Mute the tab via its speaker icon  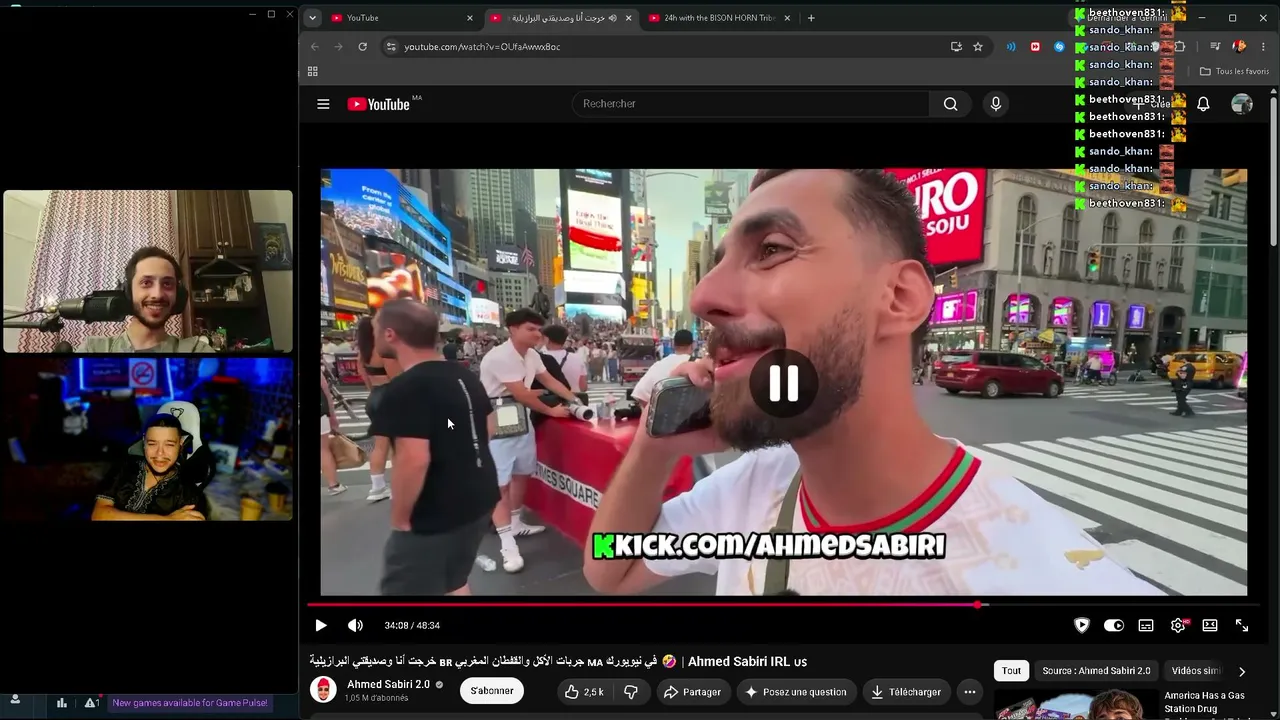pyautogui.click(x=612, y=18)
